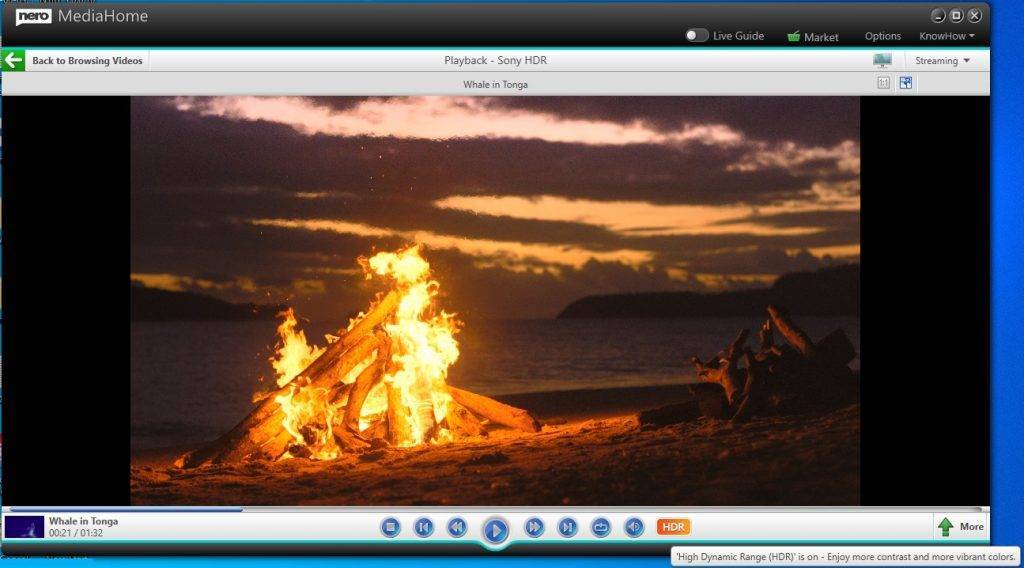Select the fit-to-window view icon

point(906,83)
